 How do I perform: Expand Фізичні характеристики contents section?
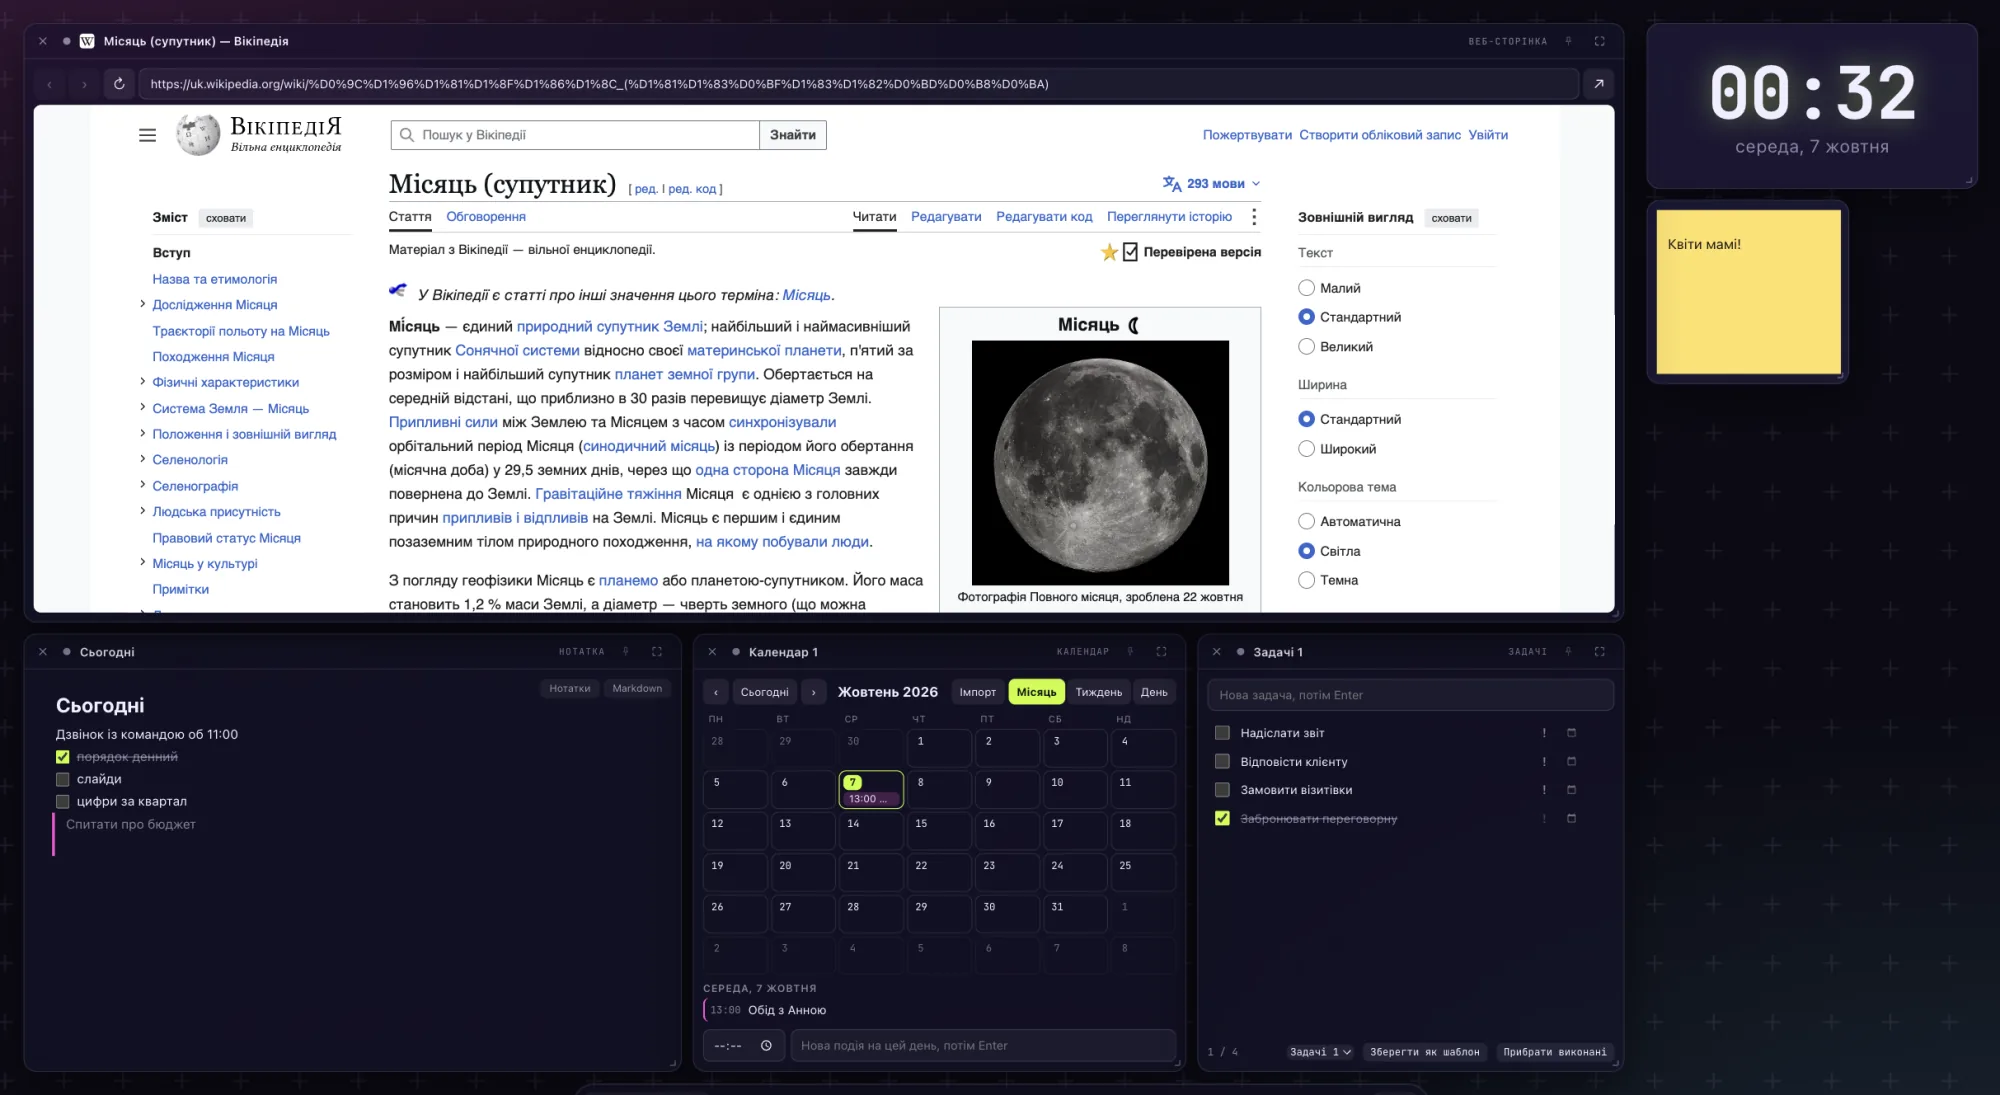[x=142, y=381]
